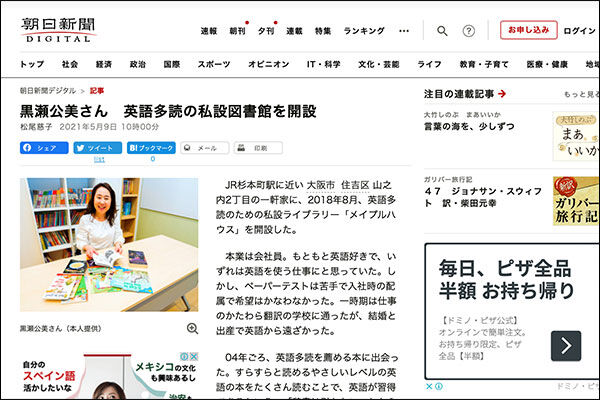Go to the ライフ section tab
The width and height of the screenshot is (600, 400).
point(429,64)
